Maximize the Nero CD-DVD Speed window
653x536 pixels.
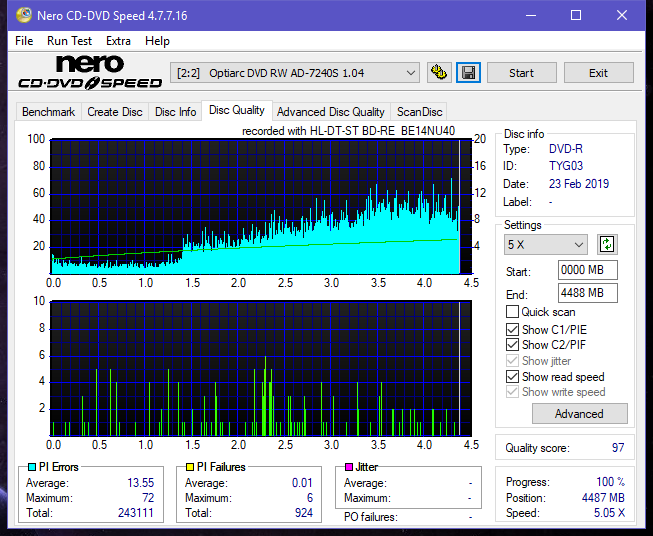click(x=576, y=15)
